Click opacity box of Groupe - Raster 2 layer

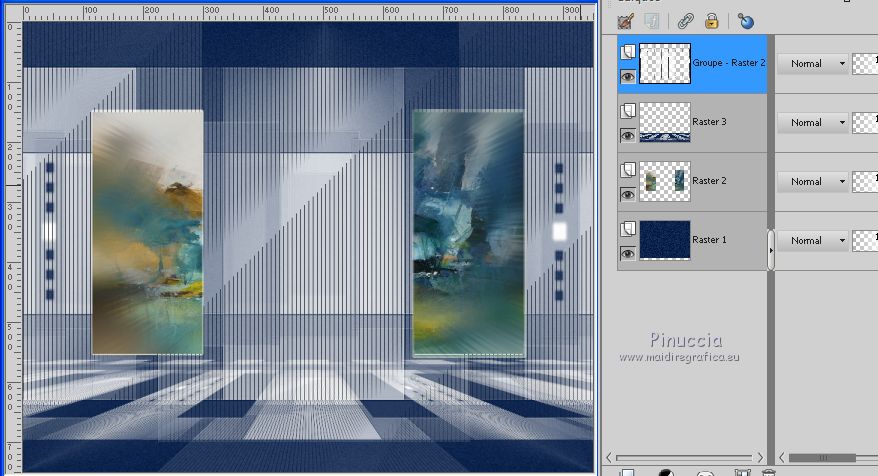865,64
